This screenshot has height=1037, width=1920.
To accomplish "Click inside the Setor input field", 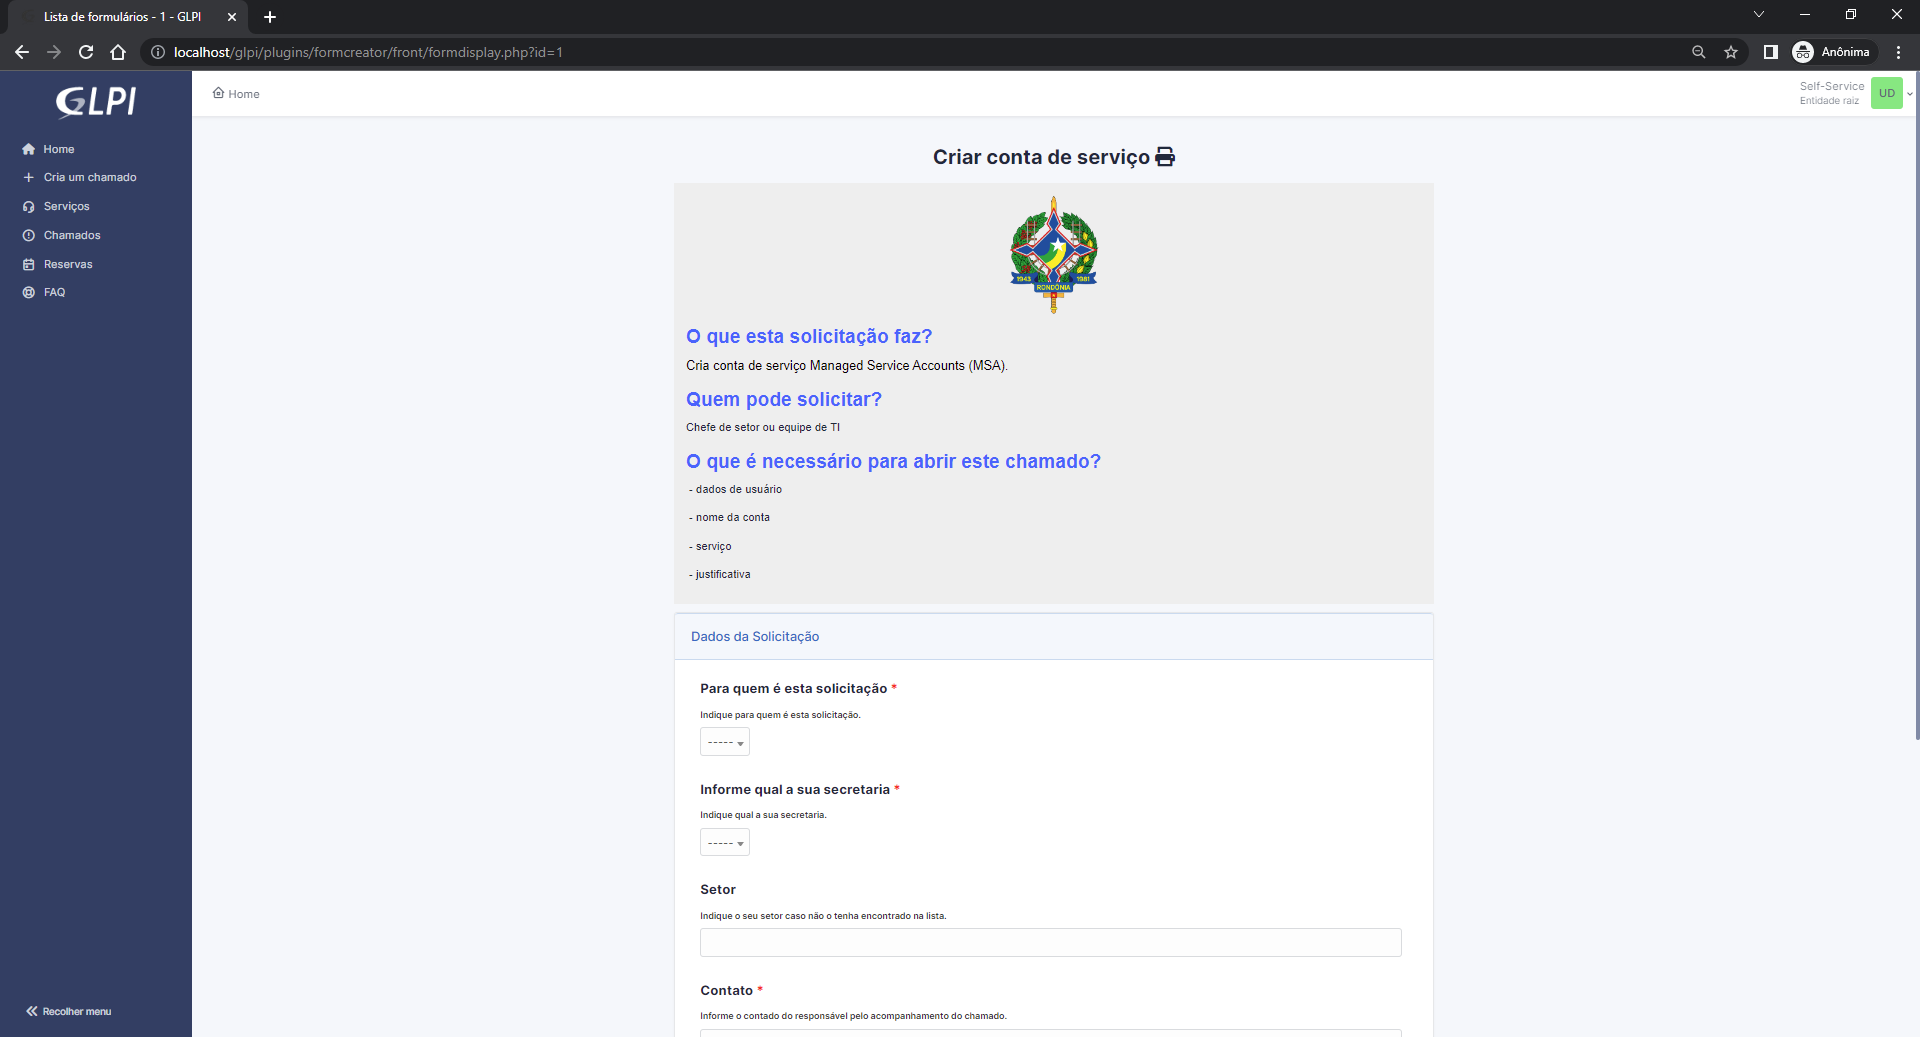I will (1050, 942).
